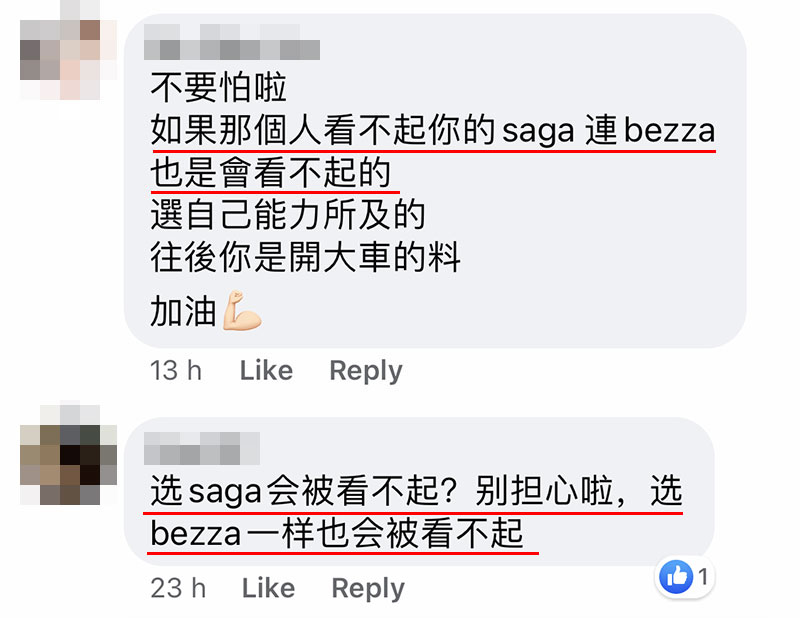The width and height of the screenshot is (800, 618).
Task: Open the second commenter's blurred name link
Action: tap(202, 448)
